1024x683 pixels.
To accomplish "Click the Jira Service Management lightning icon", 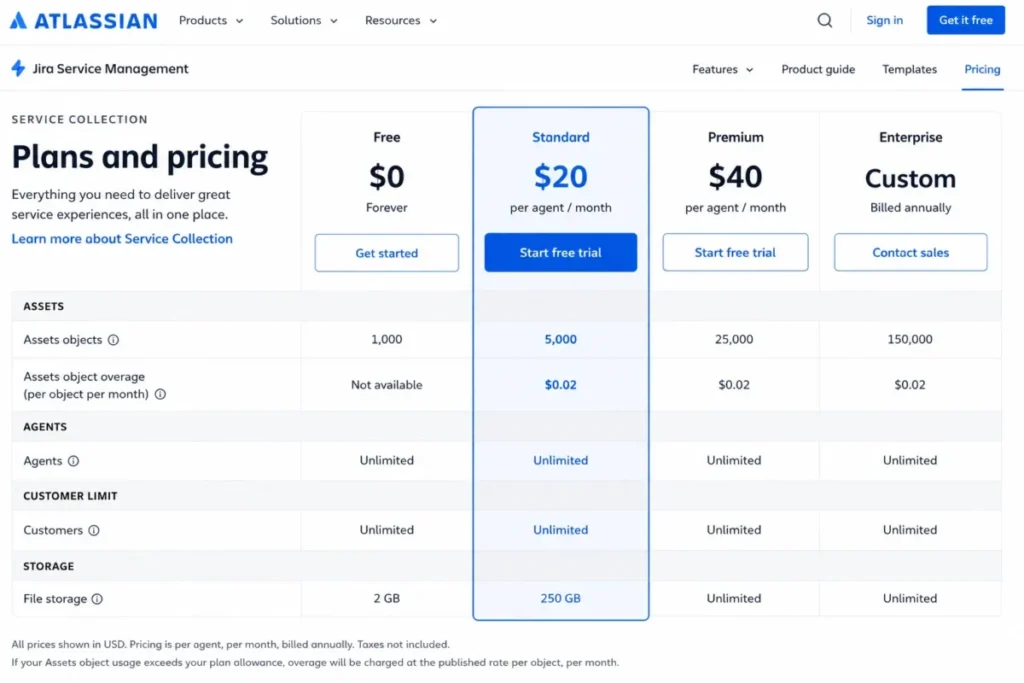I will coord(18,68).
